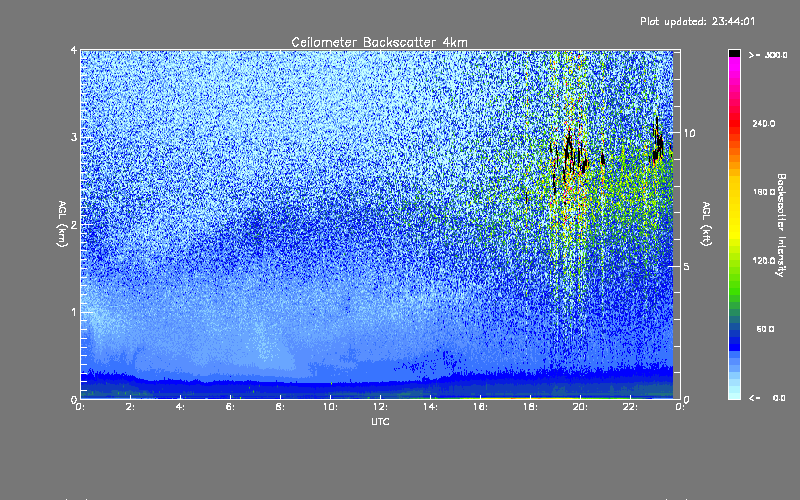Click the '8:' hour tick on the UTC axis
The image size is (800, 500).
click(280, 407)
